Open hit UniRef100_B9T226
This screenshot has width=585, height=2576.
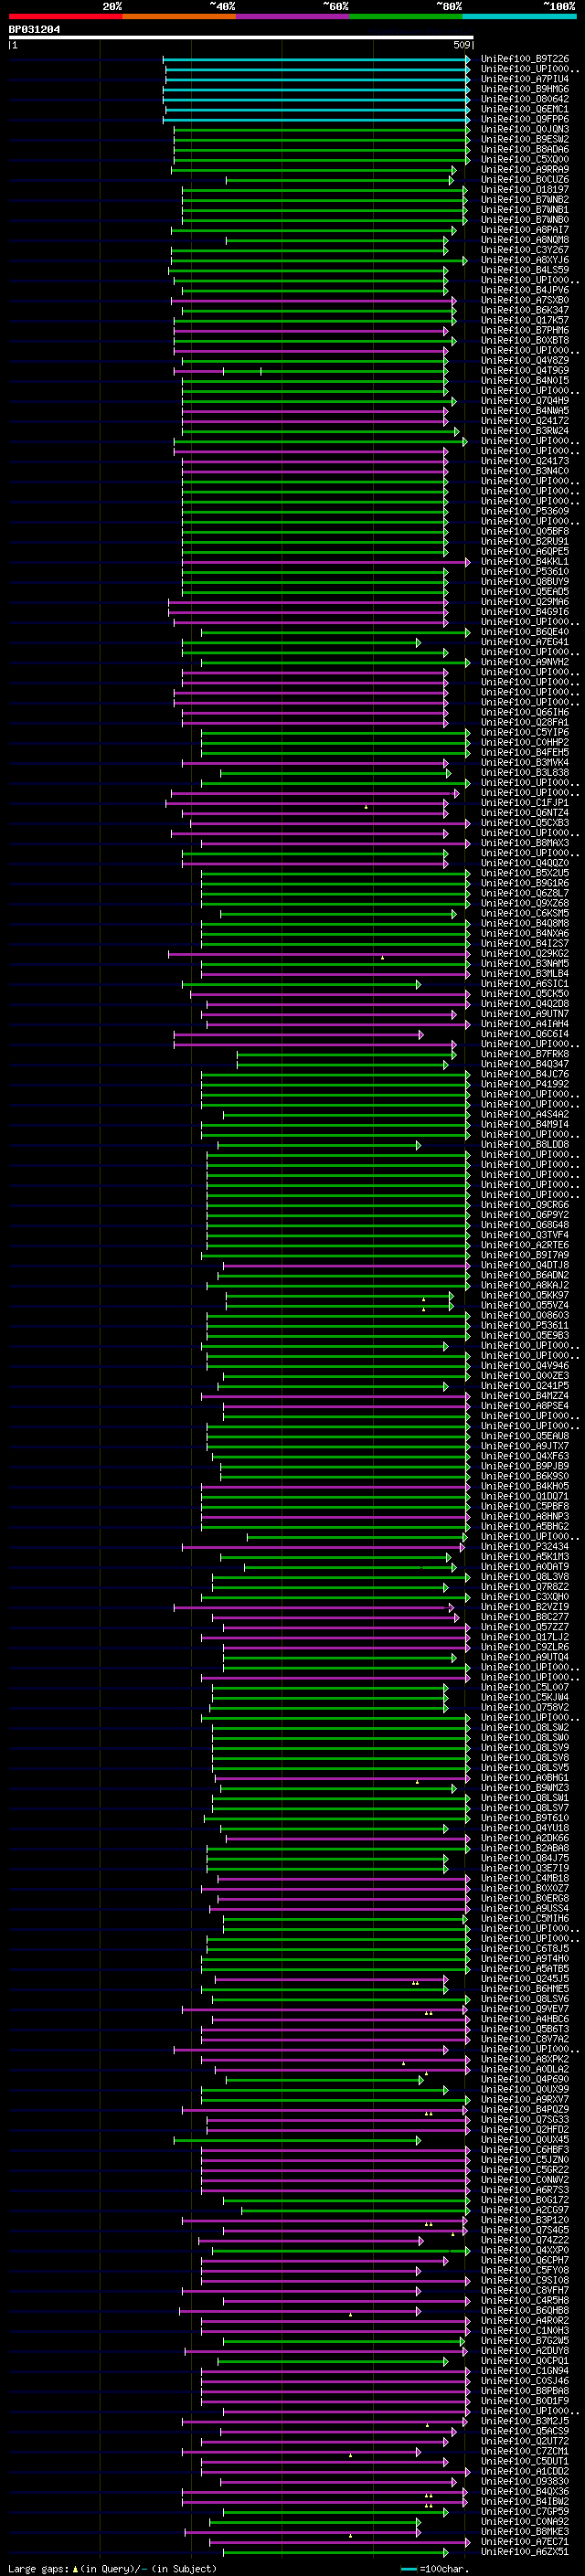[x=525, y=59]
